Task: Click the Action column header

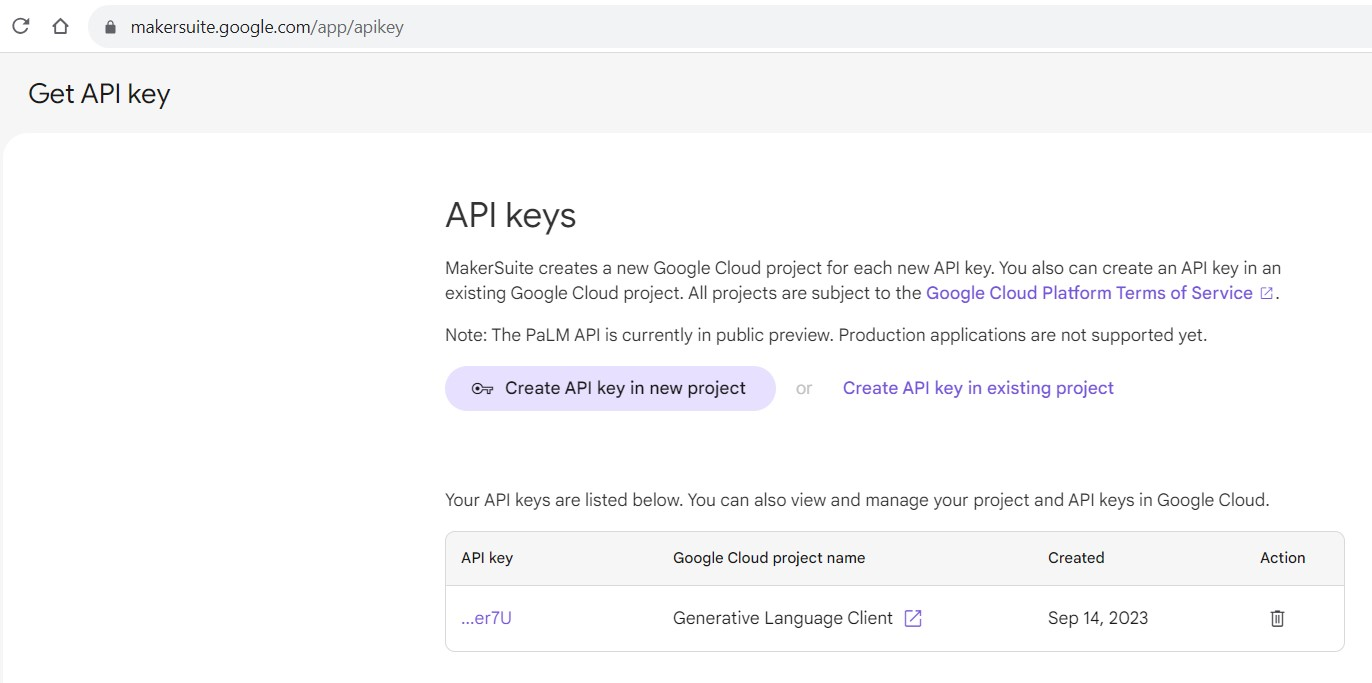Action: 1282,558
